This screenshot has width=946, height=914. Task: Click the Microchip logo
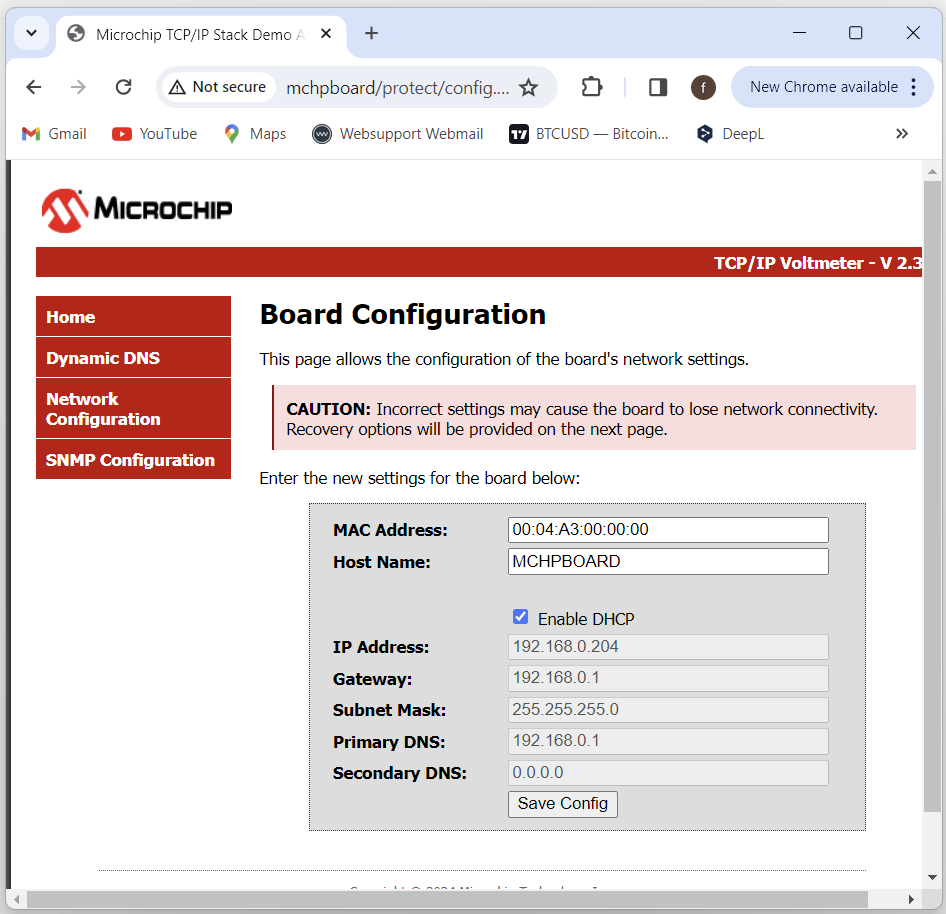137,210
